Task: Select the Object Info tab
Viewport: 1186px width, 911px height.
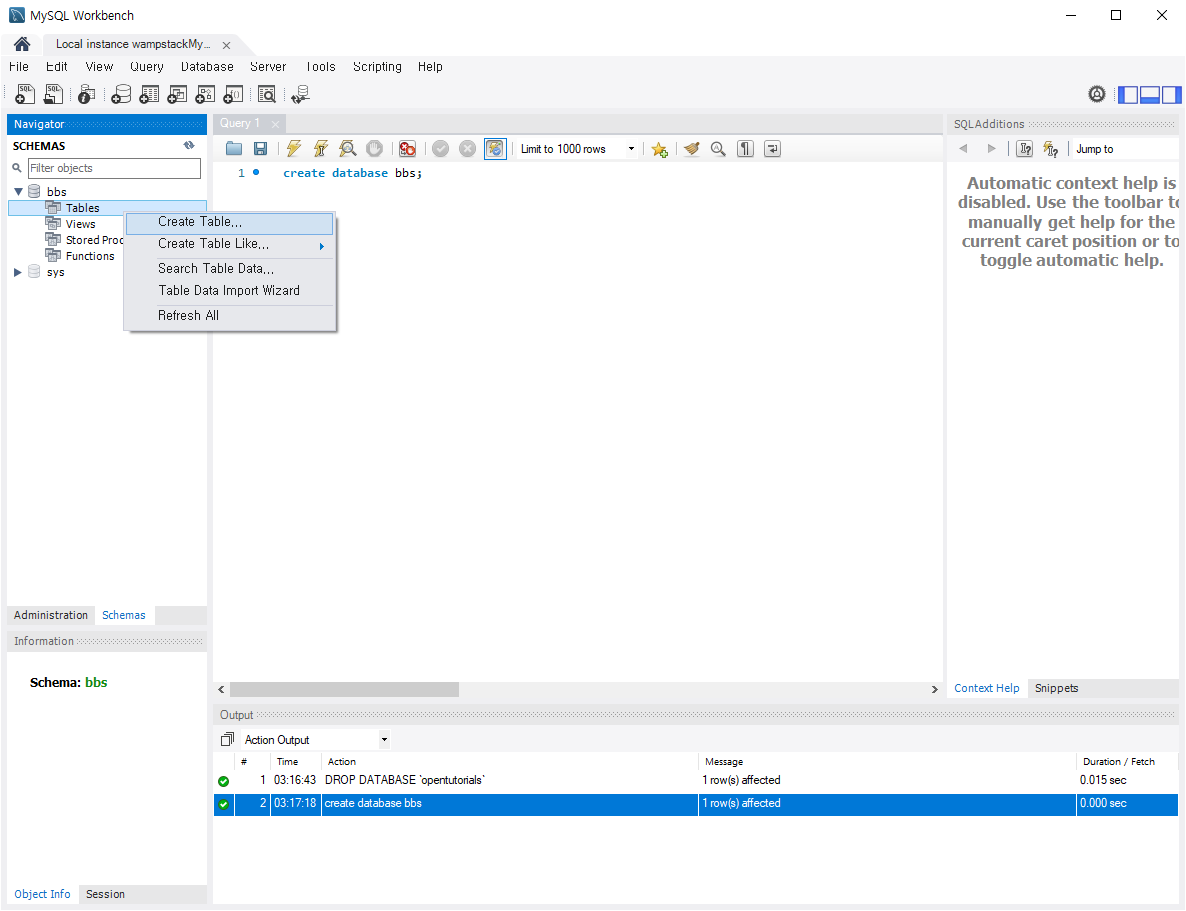Action: tap(42, 894)
